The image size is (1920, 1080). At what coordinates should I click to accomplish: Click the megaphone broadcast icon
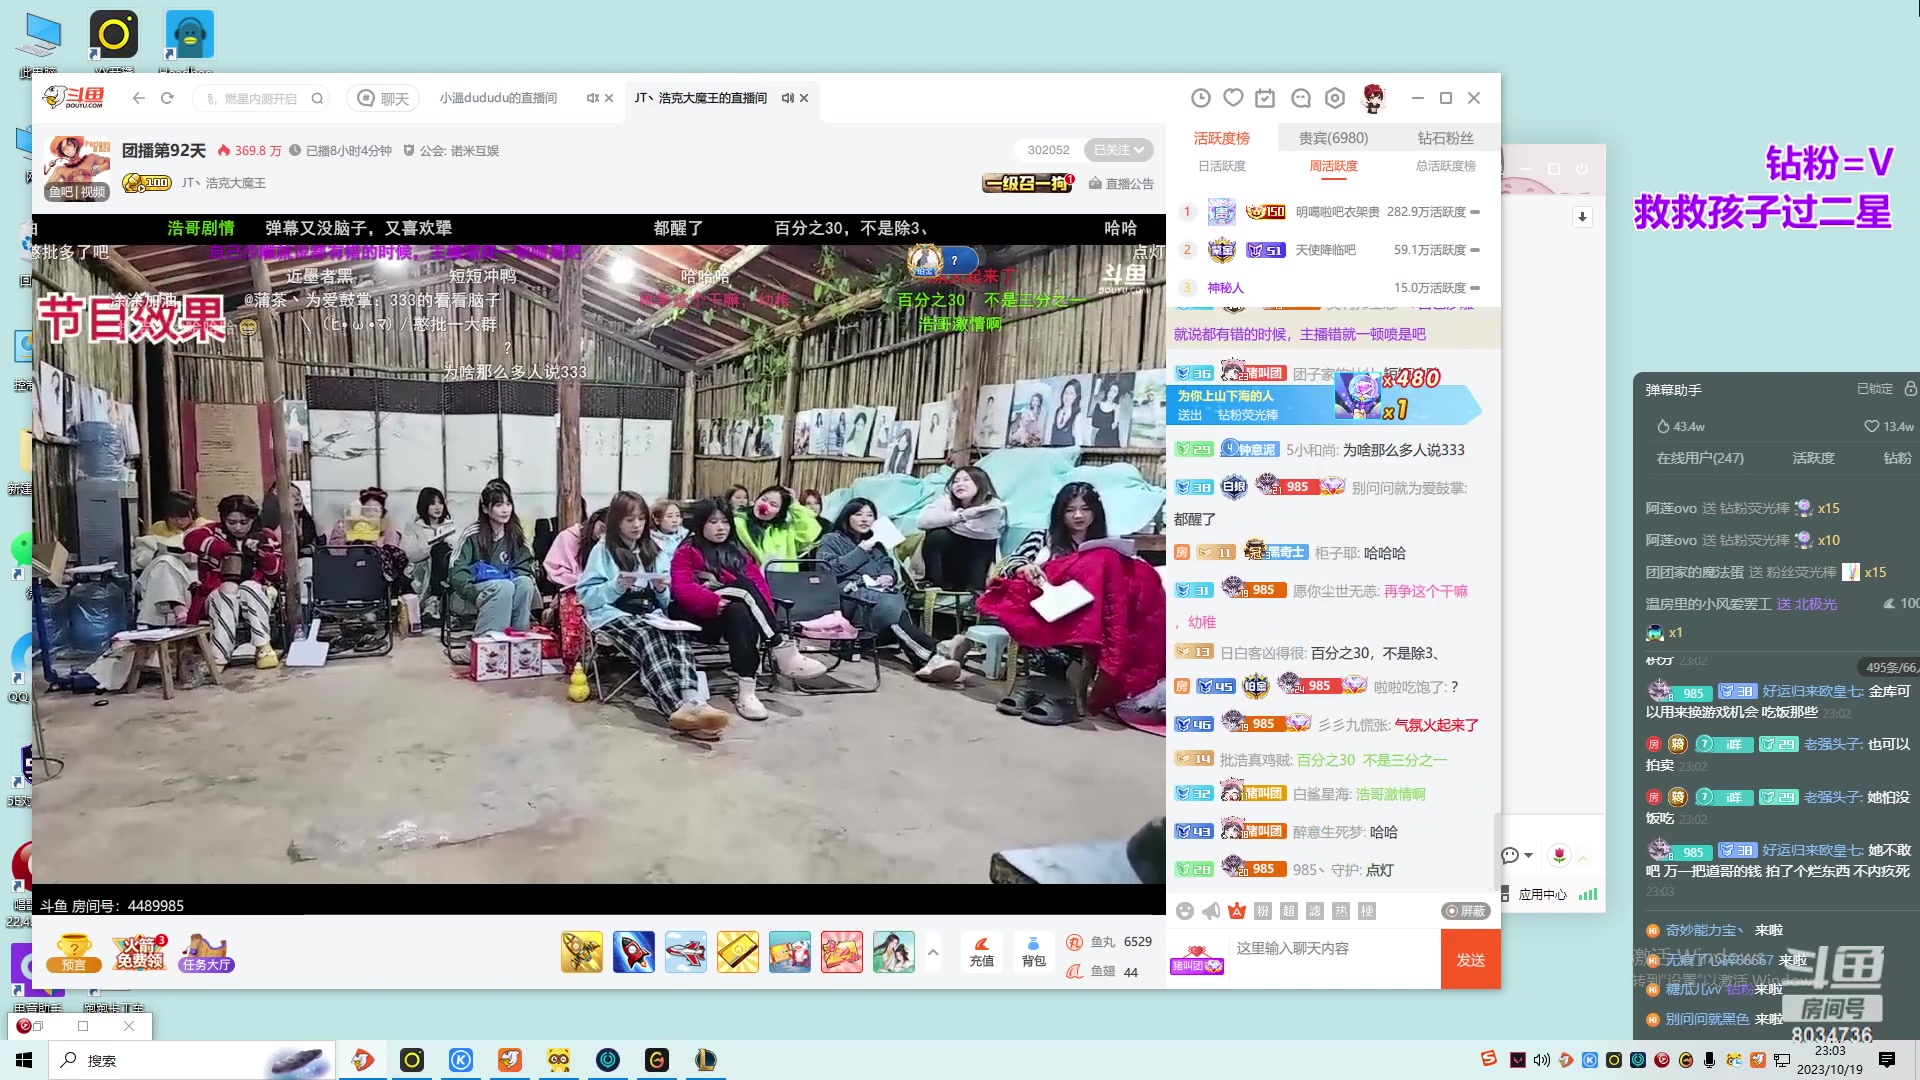(1211, 911)
